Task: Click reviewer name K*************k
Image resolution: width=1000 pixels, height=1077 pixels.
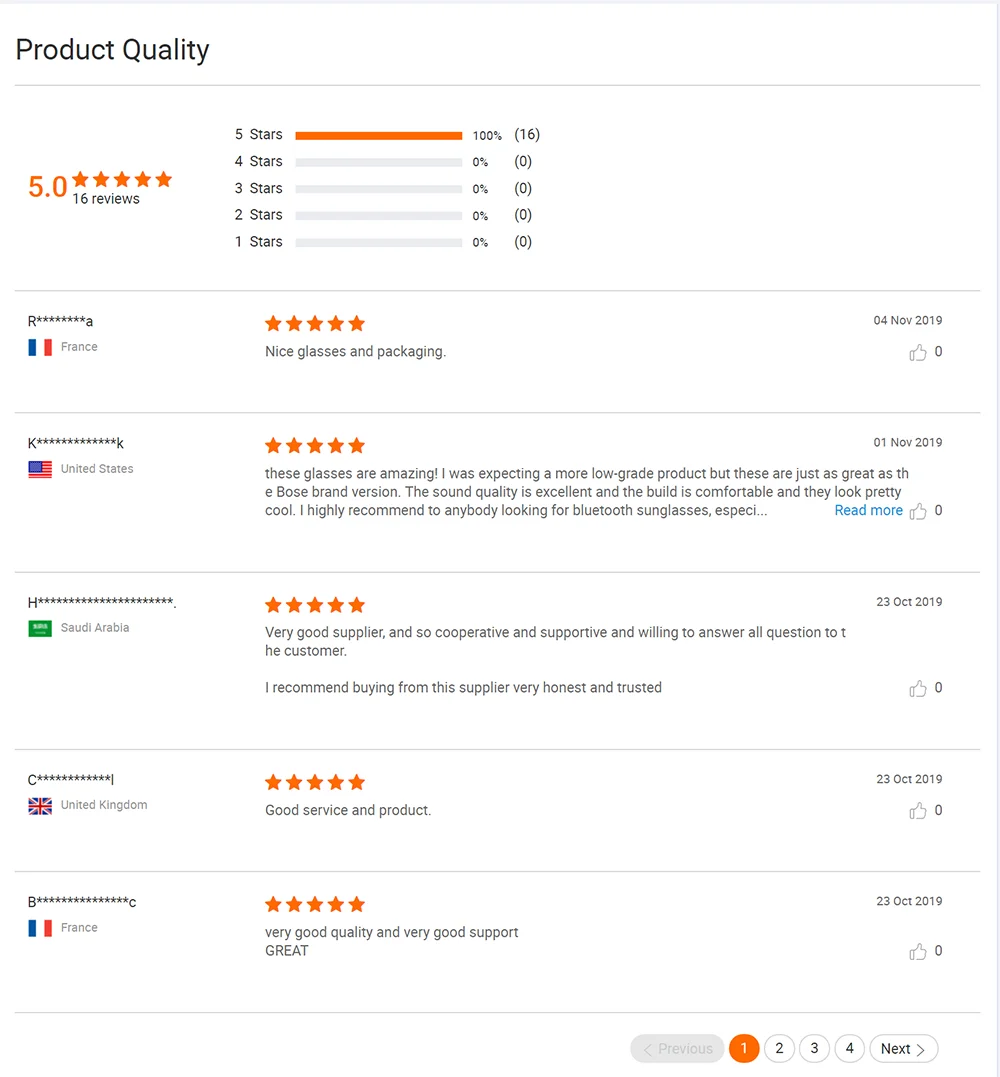Action: tap(76, 443)
